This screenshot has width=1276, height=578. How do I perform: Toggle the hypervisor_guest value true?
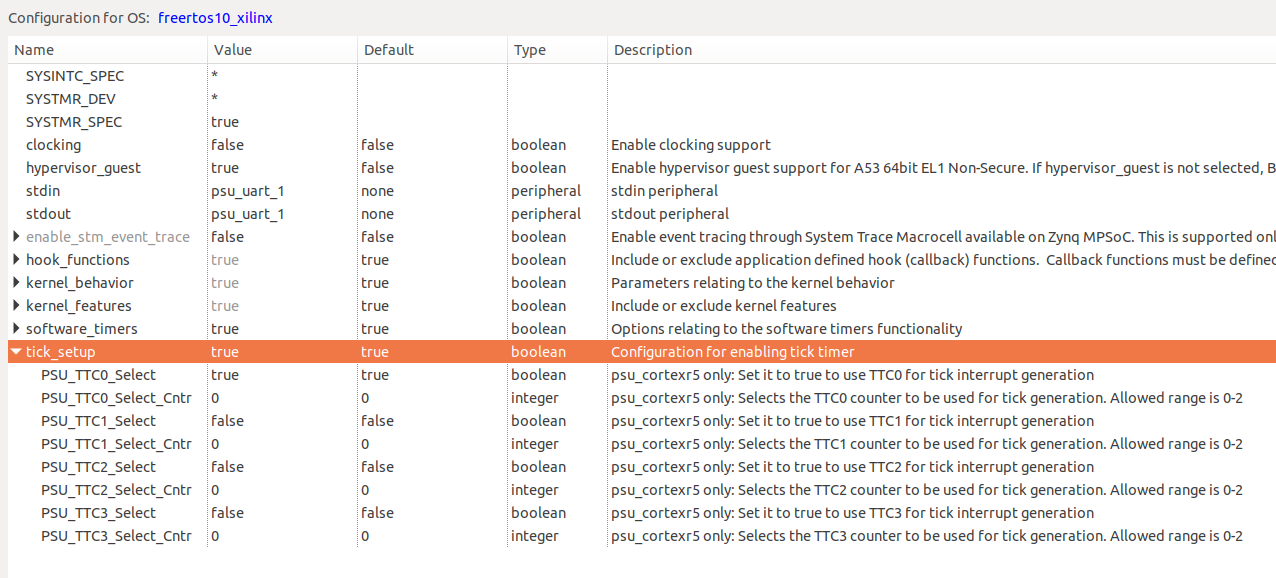tap(225, 168)
